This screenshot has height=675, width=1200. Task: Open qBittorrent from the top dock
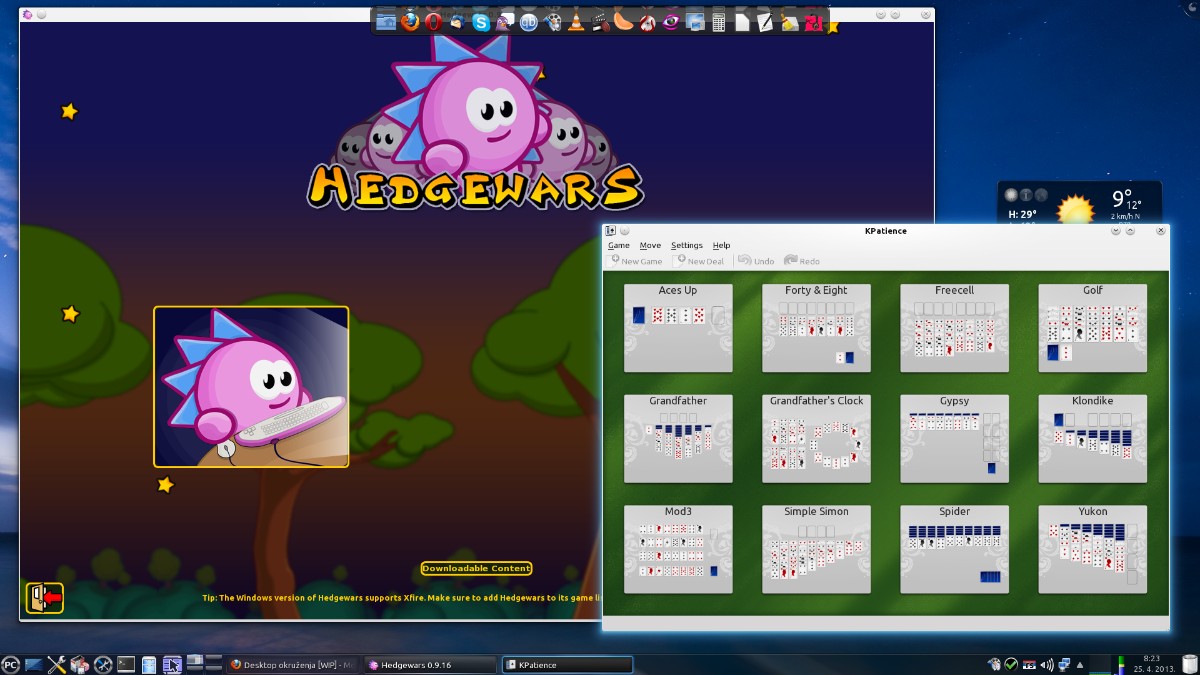click(x=528, y=22)
